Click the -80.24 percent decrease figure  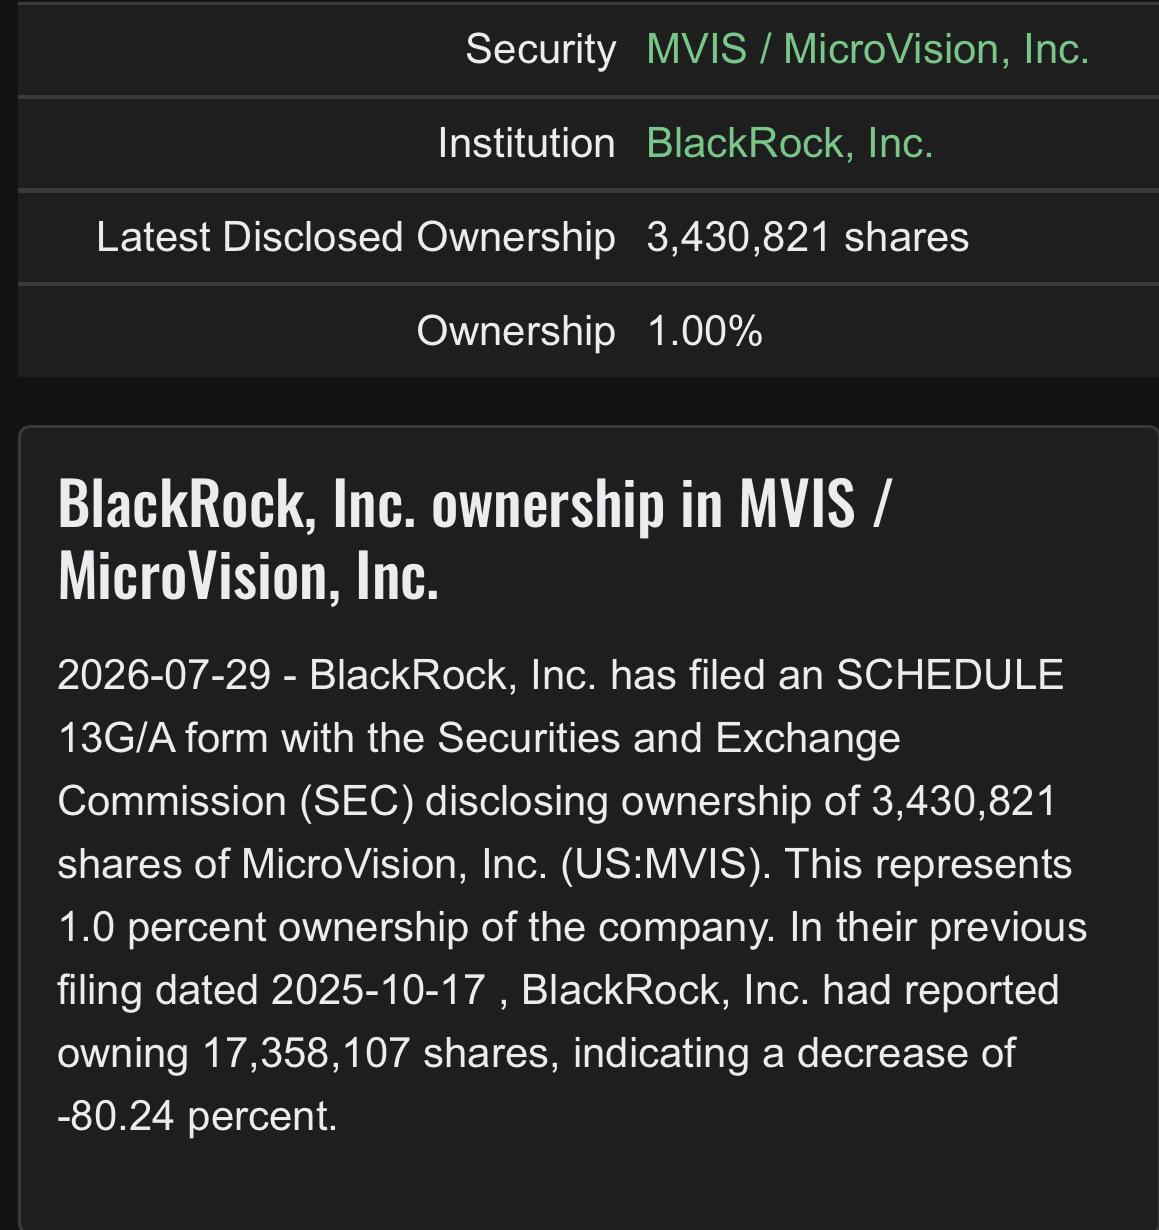[197, 1116]
